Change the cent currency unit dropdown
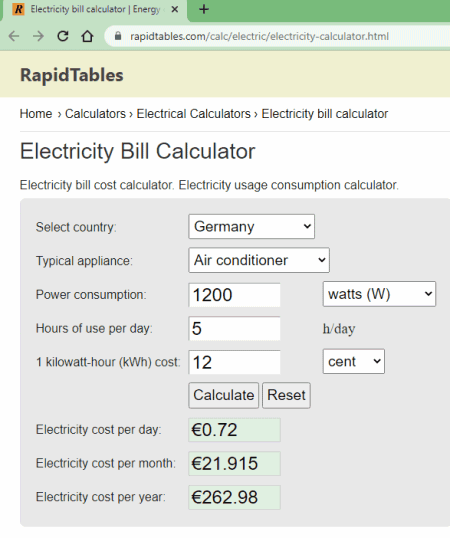This screenshot has height=538, width=450. click(x=354, y=361)
